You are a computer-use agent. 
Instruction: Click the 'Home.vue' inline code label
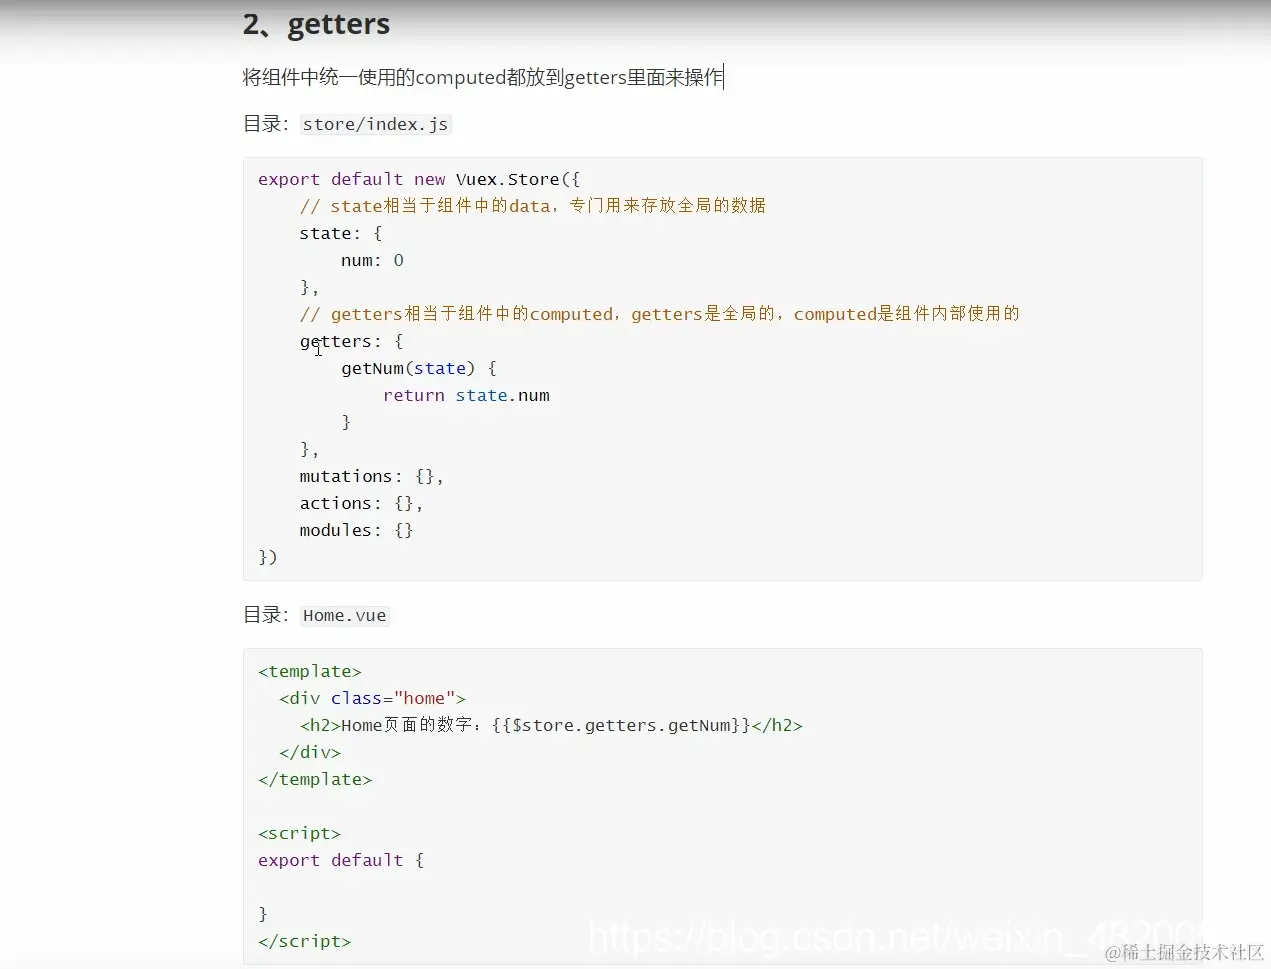click(344, 615)
